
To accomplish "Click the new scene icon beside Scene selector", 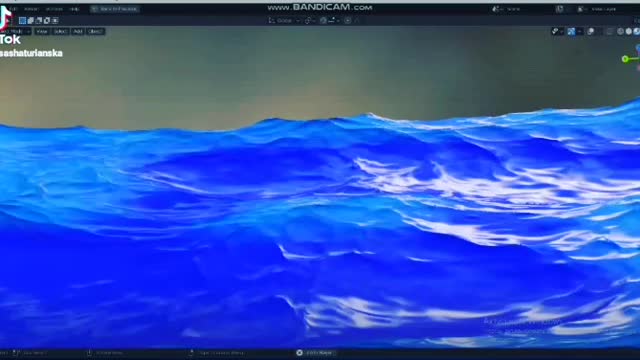I will pos(560,9).
